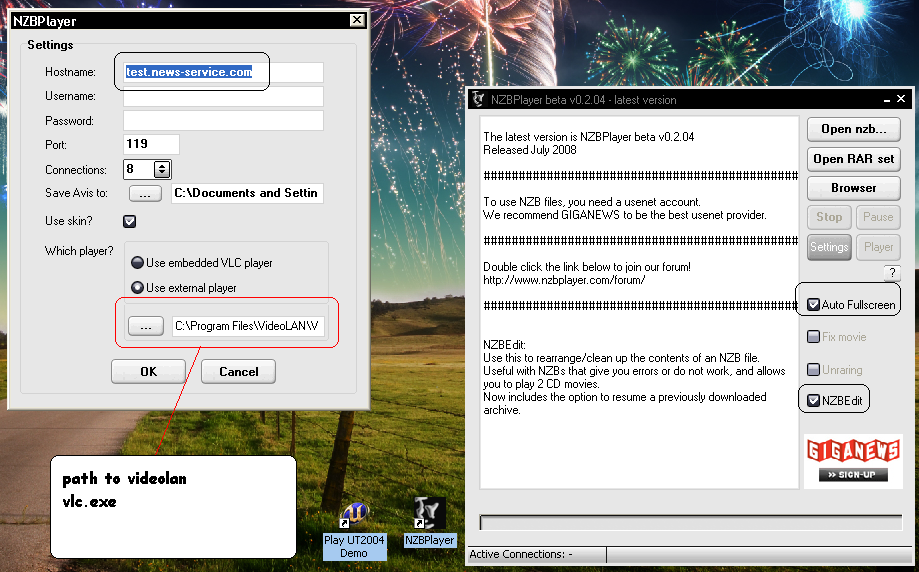The height and width of the screenshot is (572, 919).
Task: Select Use embedded VLC player option
Action: [137, 263]
